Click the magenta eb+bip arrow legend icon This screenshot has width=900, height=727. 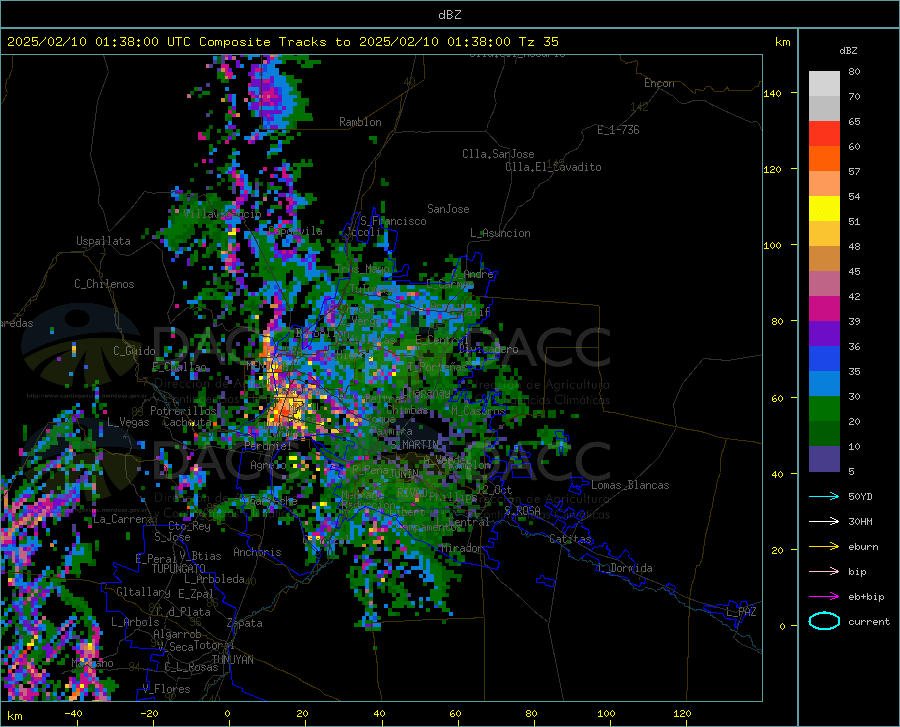[824, 597]
